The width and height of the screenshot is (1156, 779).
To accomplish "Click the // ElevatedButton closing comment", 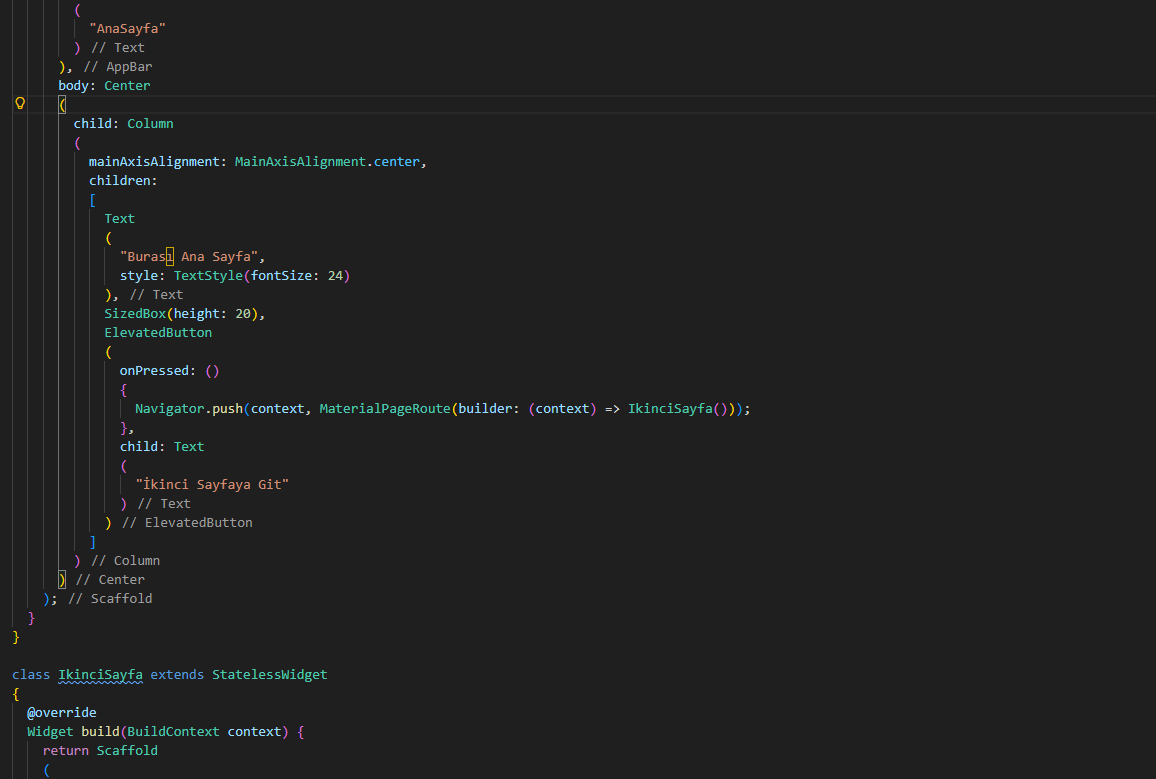I will pyautogui.click(x=187, y=523).
